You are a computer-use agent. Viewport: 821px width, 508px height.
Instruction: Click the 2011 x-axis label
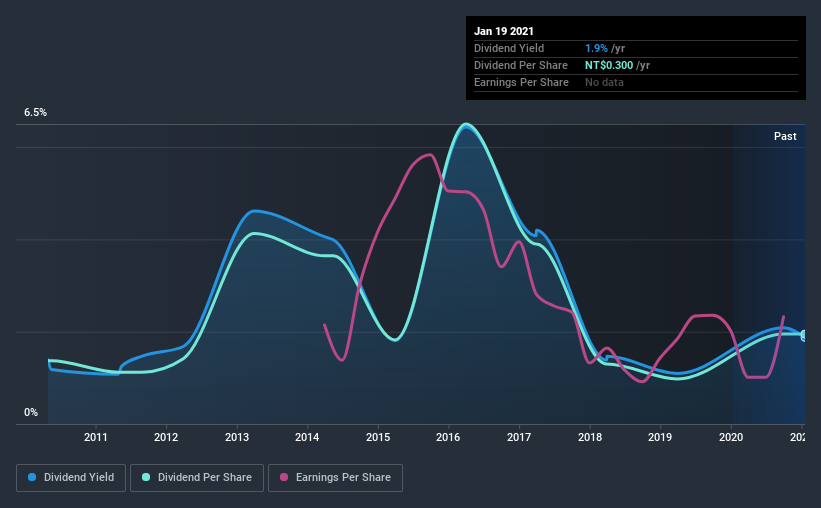pyautogui.click(x=95, y=437)
